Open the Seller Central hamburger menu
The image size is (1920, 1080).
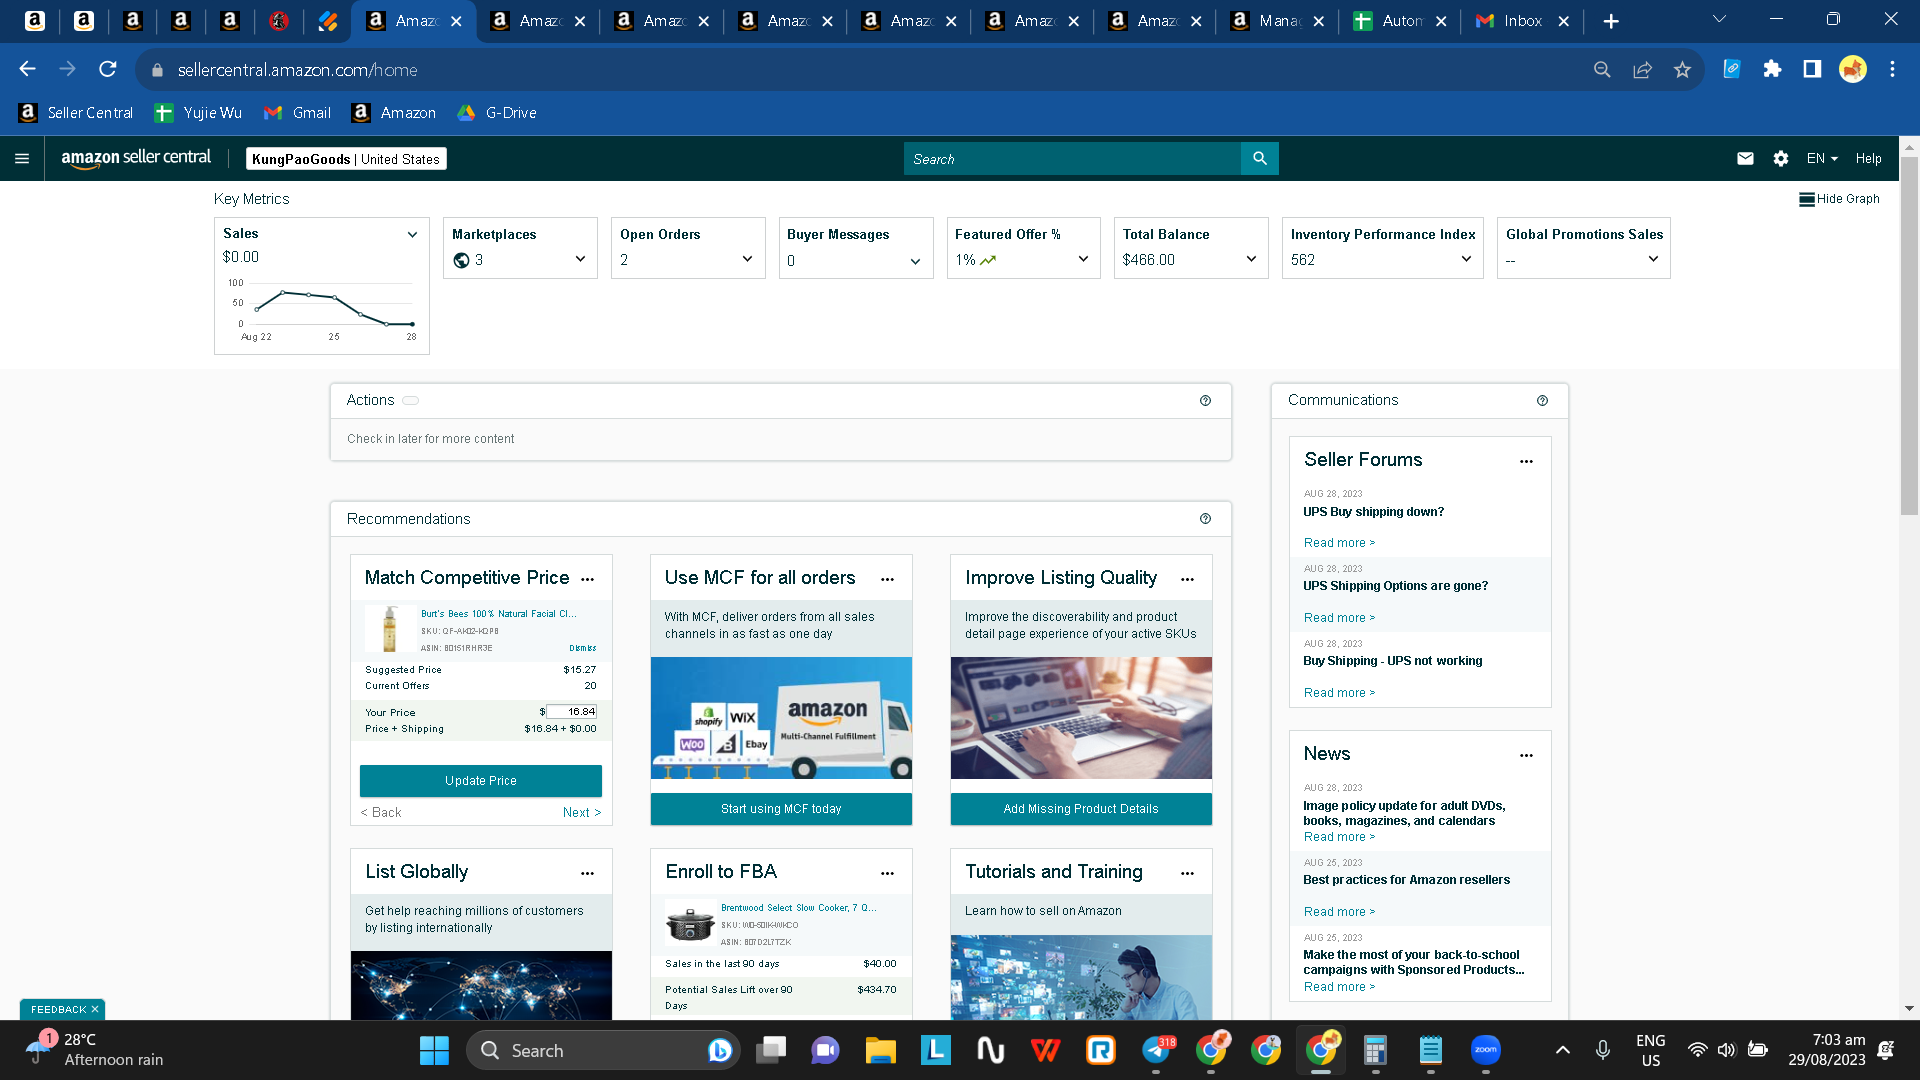pos(22,159)
